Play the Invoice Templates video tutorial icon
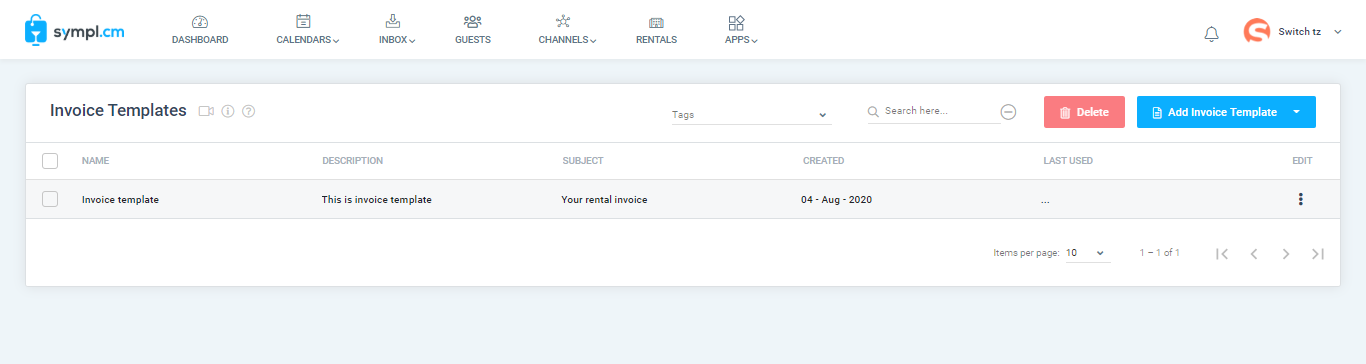This screenshot has width=1366, height=364. coord(206,111)
